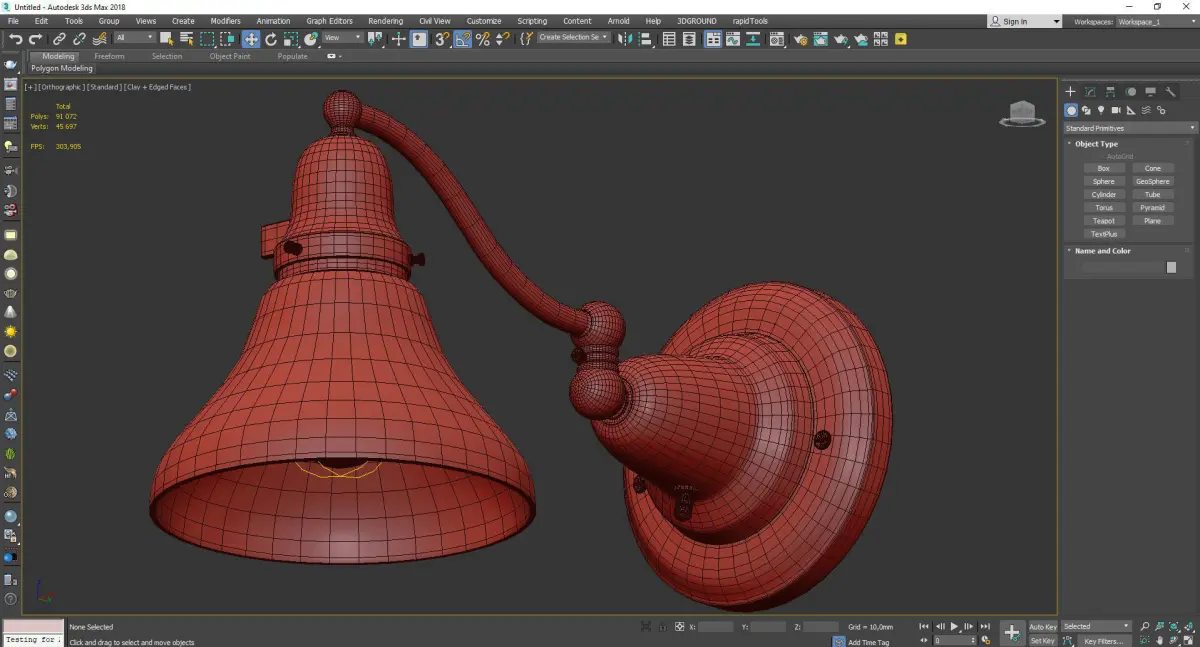
Task: Show the Lights creation category
Action: pos(1101,111)
